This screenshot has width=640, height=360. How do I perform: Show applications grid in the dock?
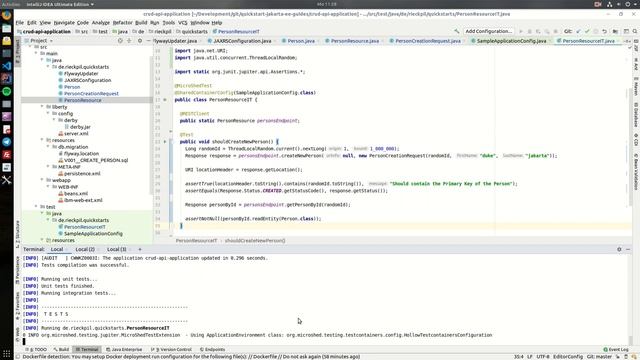[7, 353]
